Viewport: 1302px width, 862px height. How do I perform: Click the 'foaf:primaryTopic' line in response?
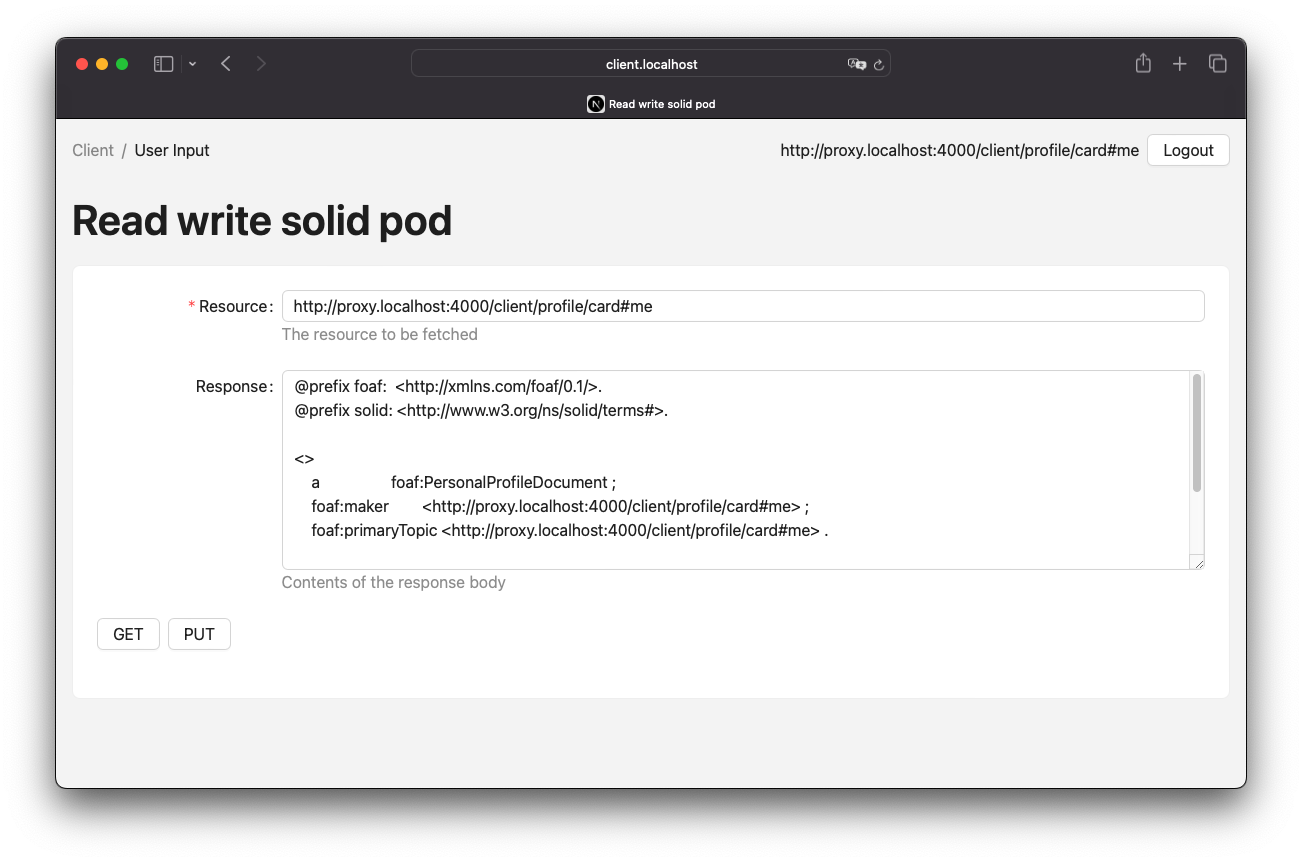click(570, 530)
